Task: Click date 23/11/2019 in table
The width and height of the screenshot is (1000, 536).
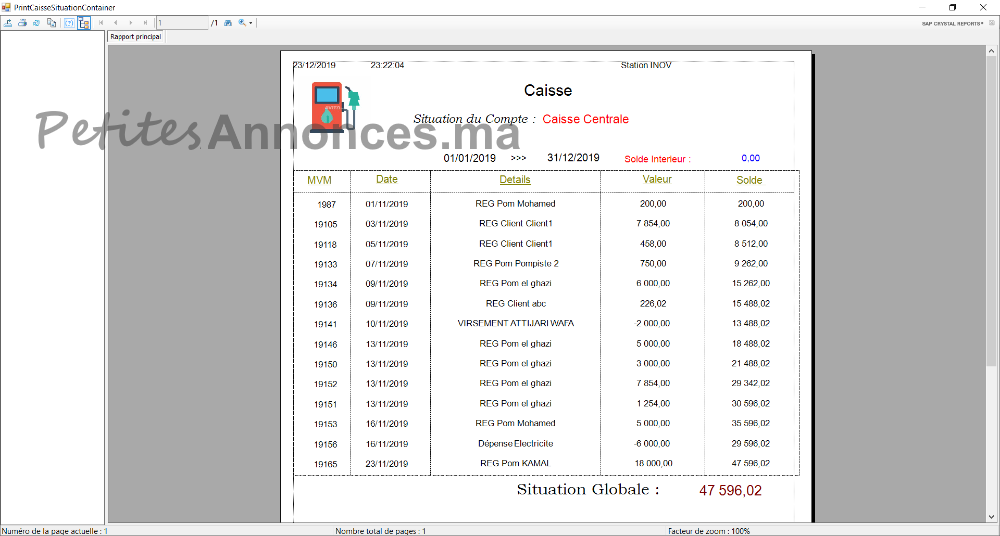Action: [x=386, y=464]
